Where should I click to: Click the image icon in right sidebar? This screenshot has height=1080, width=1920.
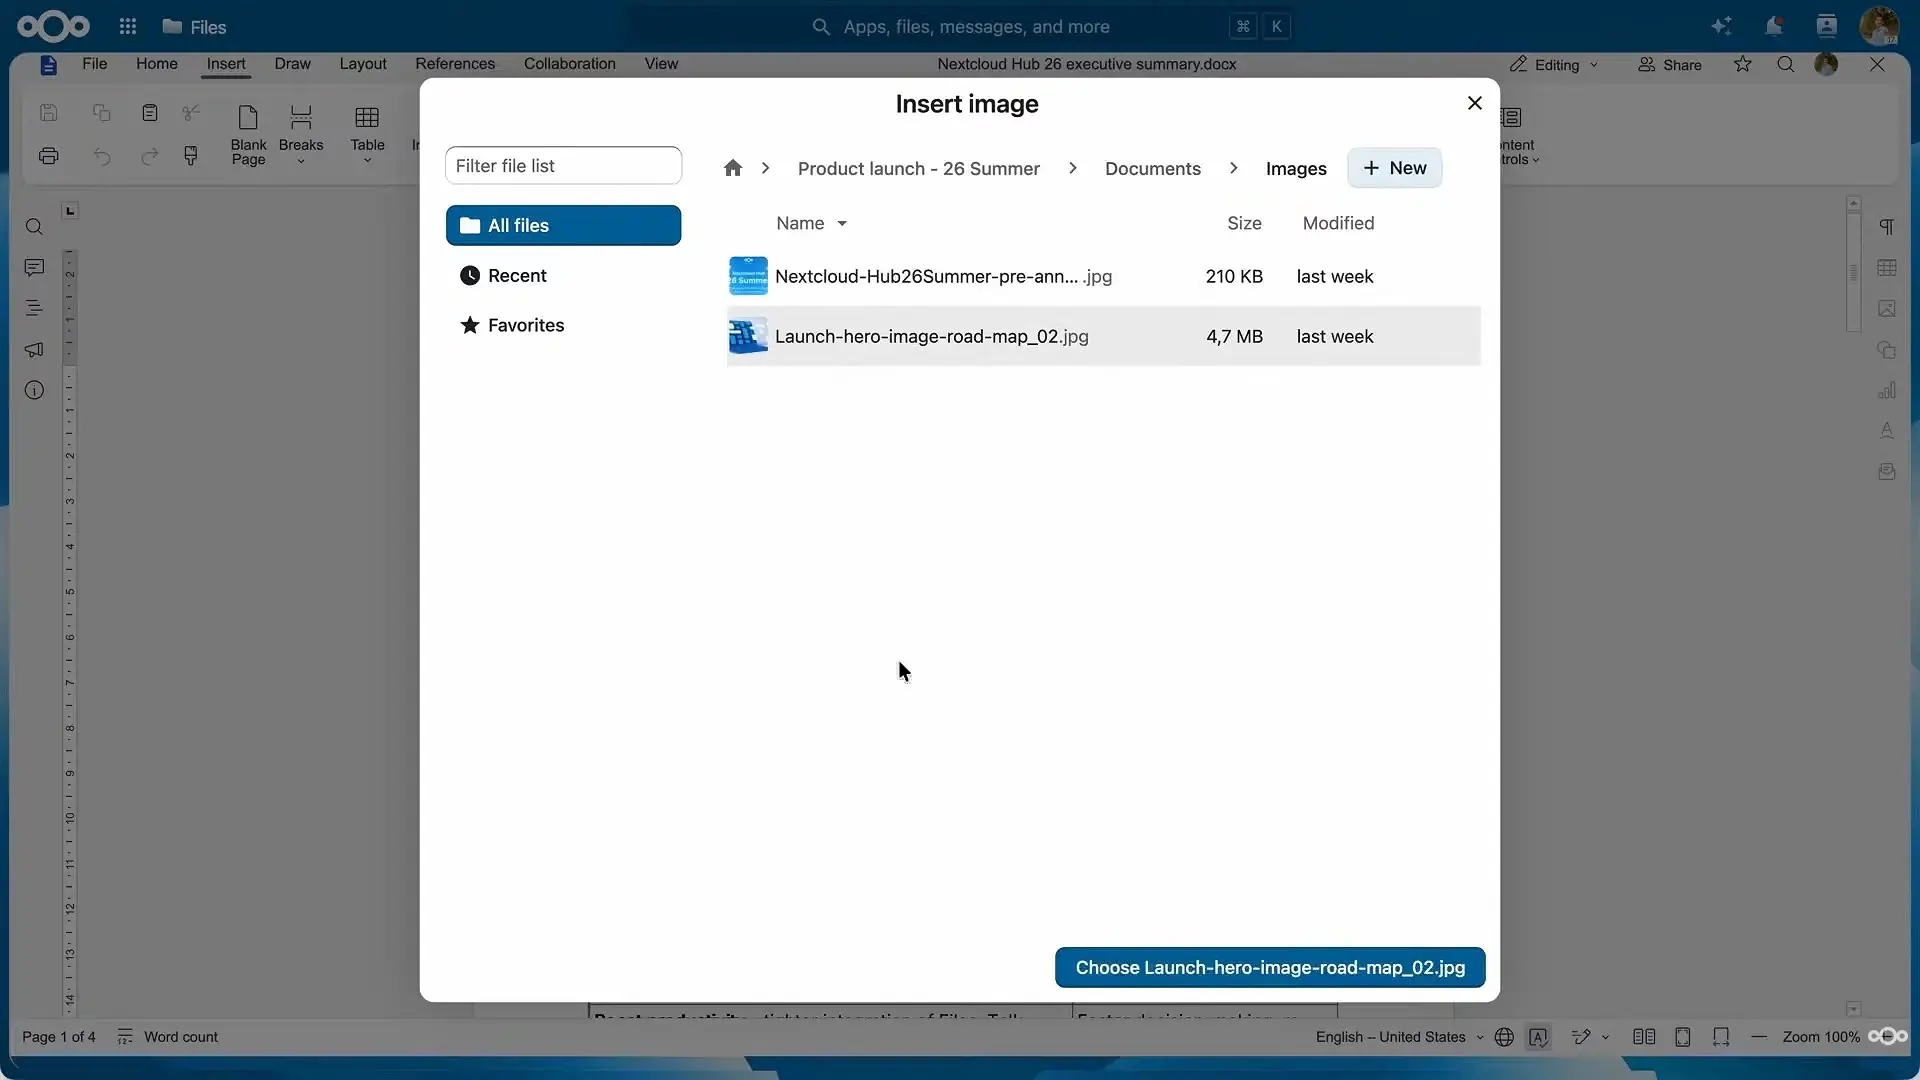(x=1887, y=309)
